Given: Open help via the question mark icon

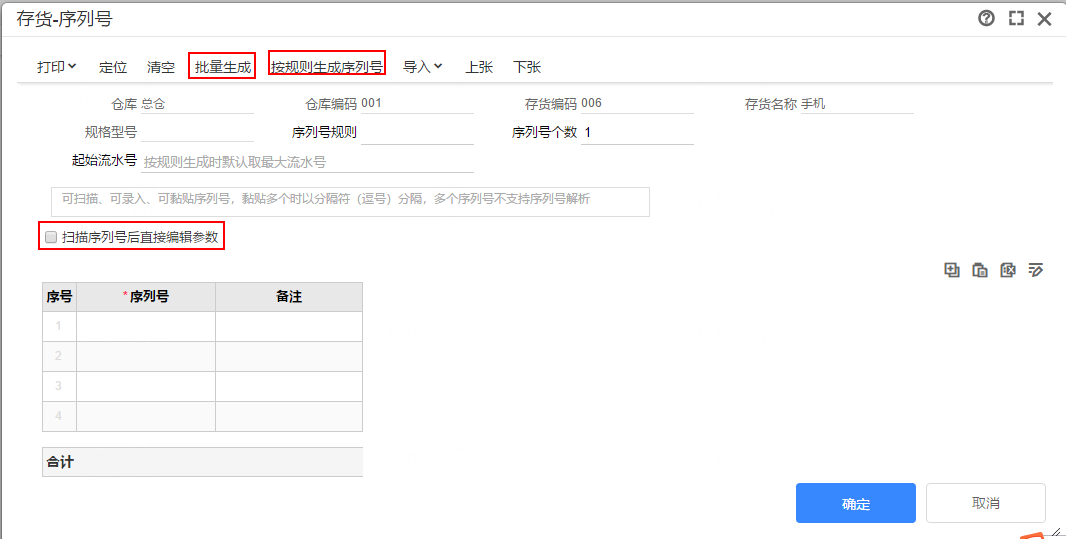Looking at the screenshot, I should pos(986,18).
